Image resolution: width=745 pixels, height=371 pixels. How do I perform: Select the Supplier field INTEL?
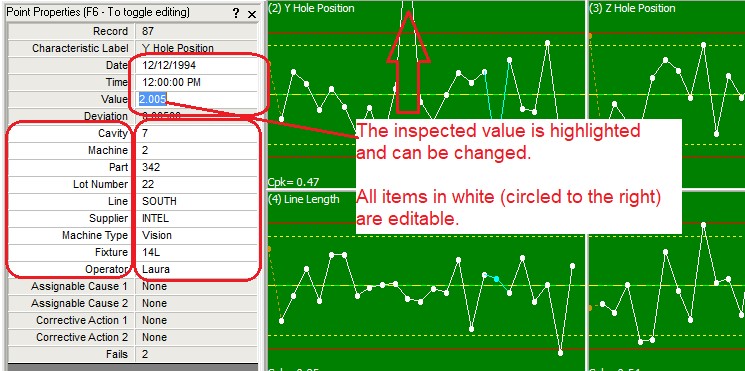tap(197, 218)
